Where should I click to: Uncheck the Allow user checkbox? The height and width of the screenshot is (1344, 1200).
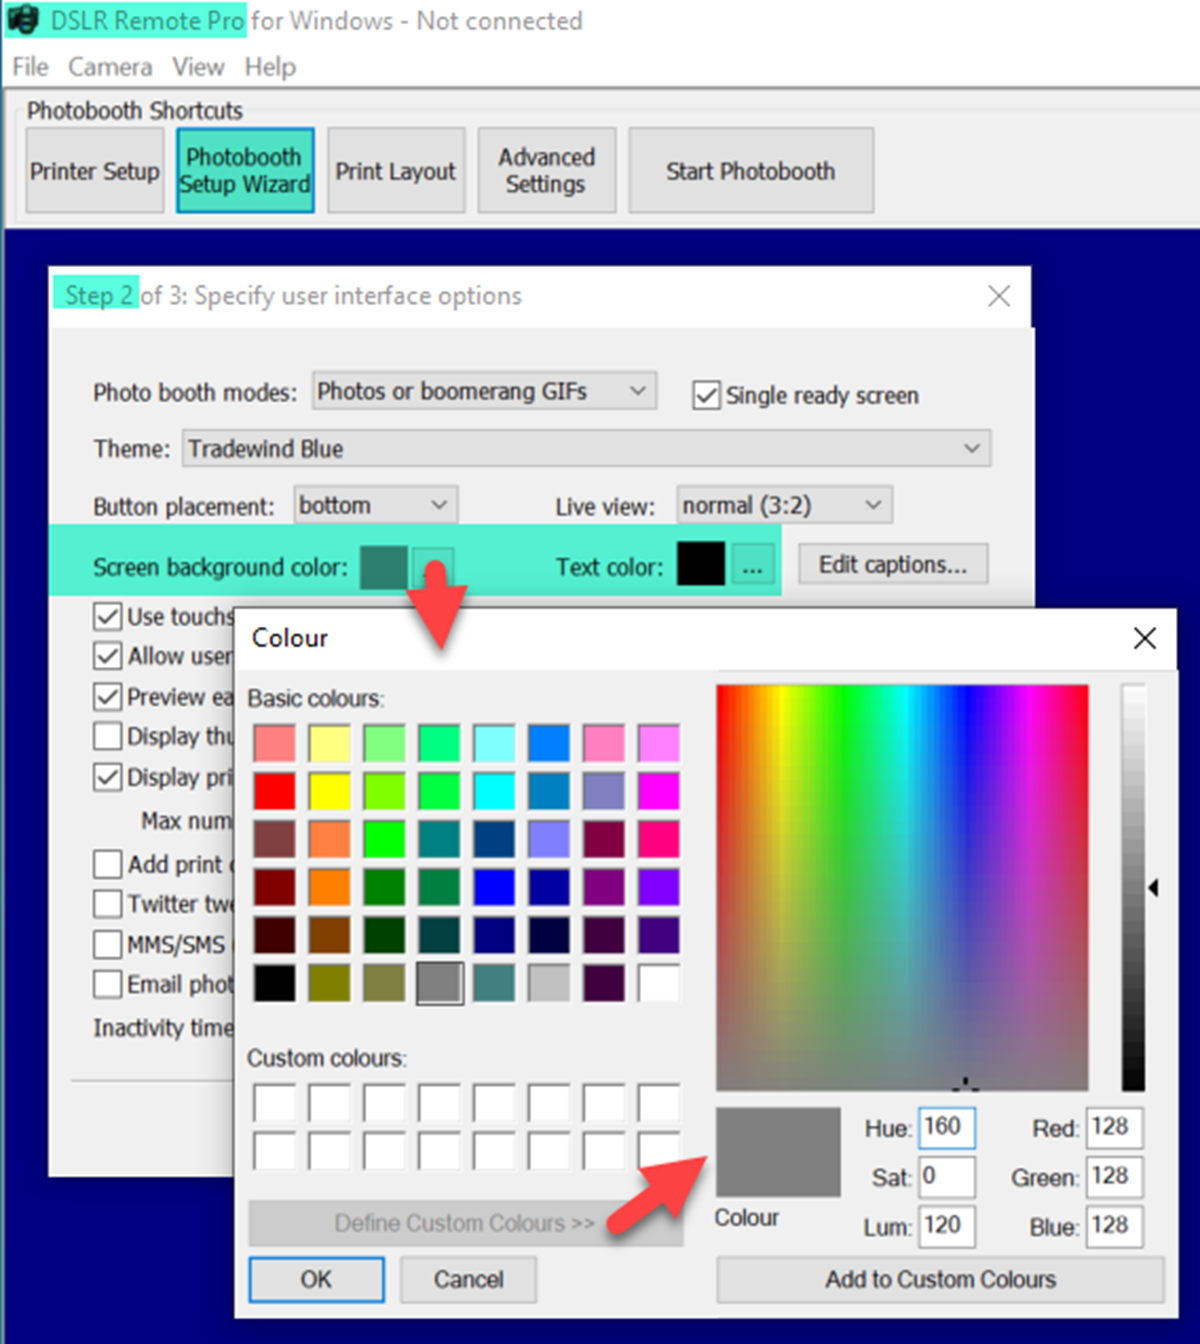click(107, 656)
